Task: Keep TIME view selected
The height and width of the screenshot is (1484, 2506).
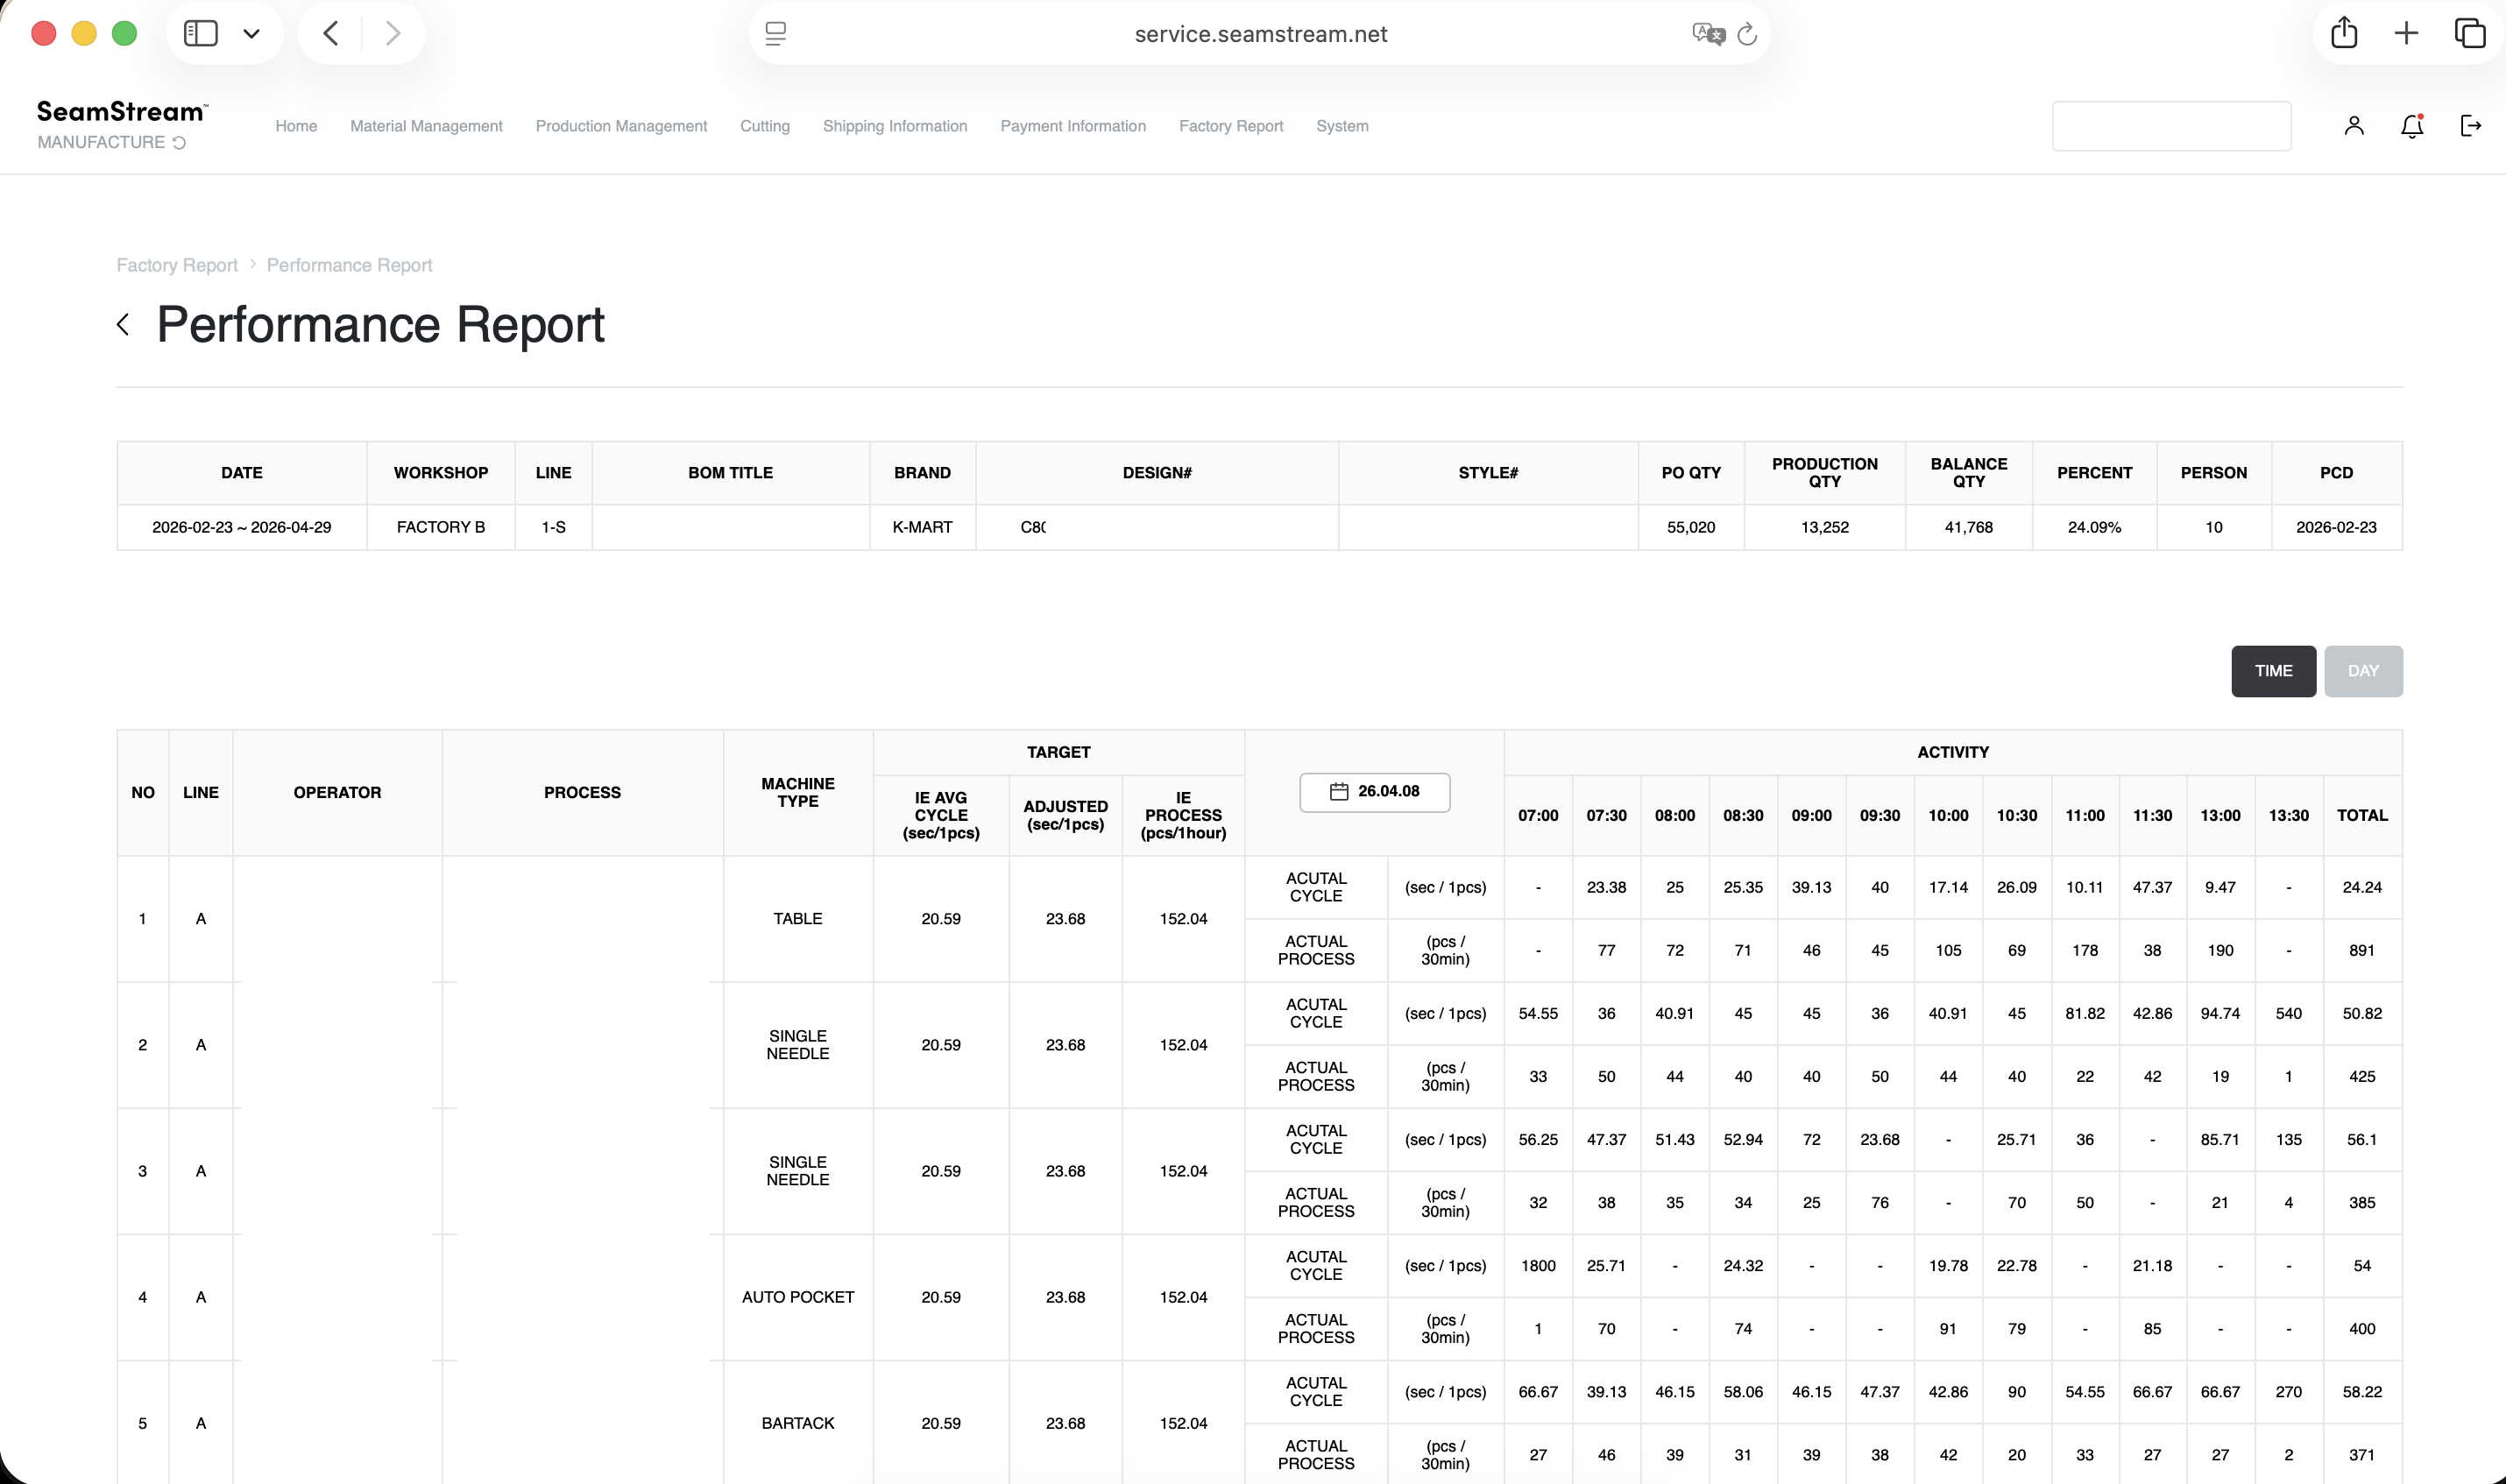Action: click(x=2273, y=670)
